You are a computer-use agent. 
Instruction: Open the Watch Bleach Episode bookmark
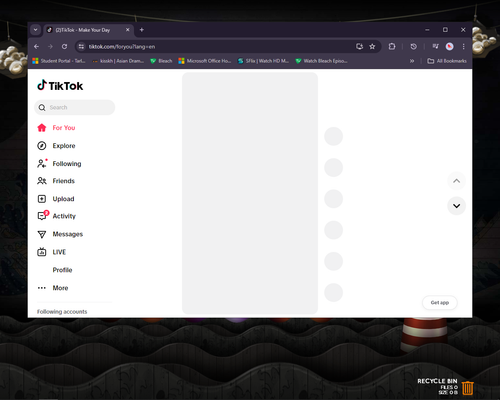click(x=322, y=61)
